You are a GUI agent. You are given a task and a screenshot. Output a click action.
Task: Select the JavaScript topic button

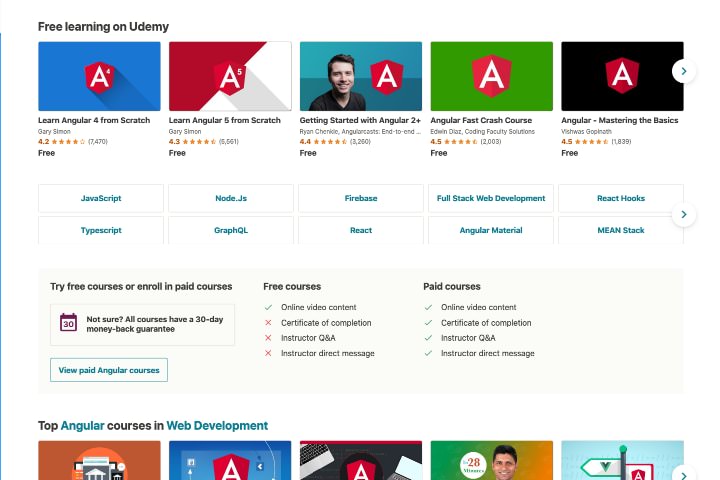pos(101,198)
